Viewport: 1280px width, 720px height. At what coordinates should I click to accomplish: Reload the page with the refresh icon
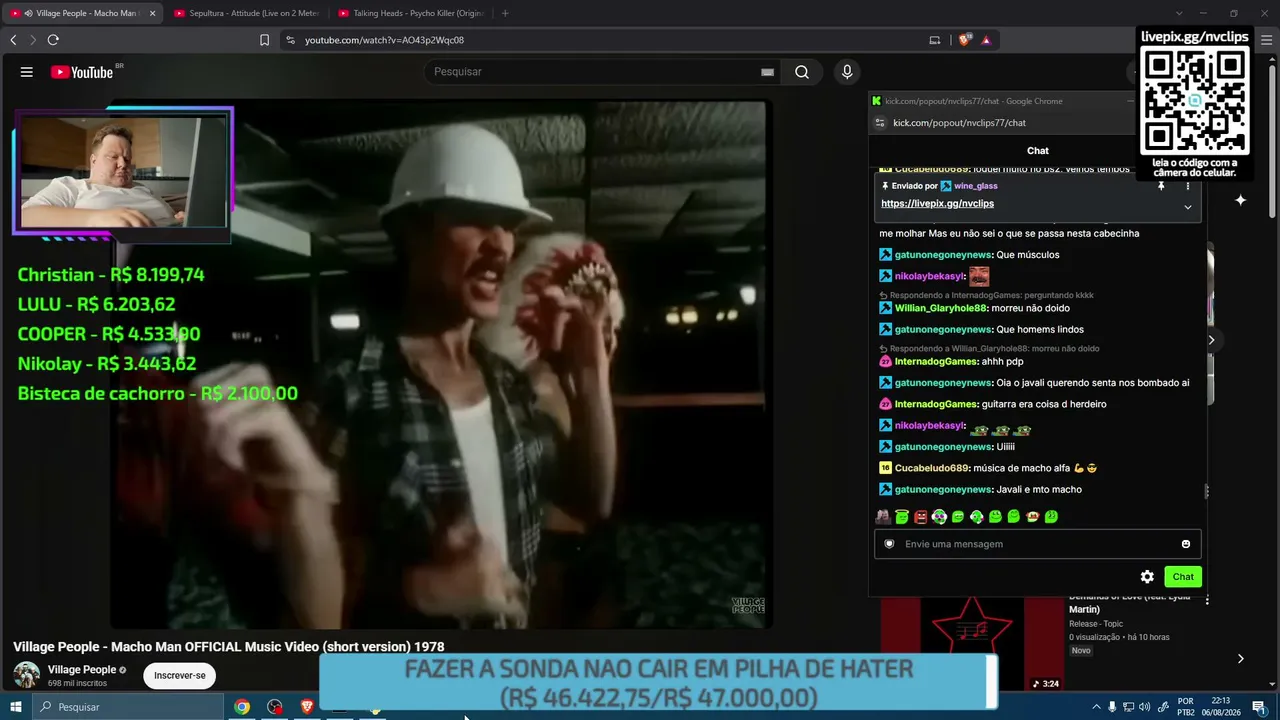pos(53,40)
